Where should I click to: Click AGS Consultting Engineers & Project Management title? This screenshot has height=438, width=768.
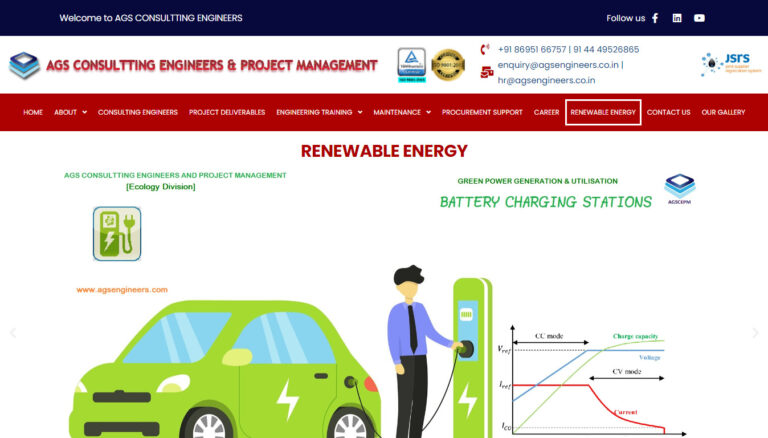(x=212, y=65)
